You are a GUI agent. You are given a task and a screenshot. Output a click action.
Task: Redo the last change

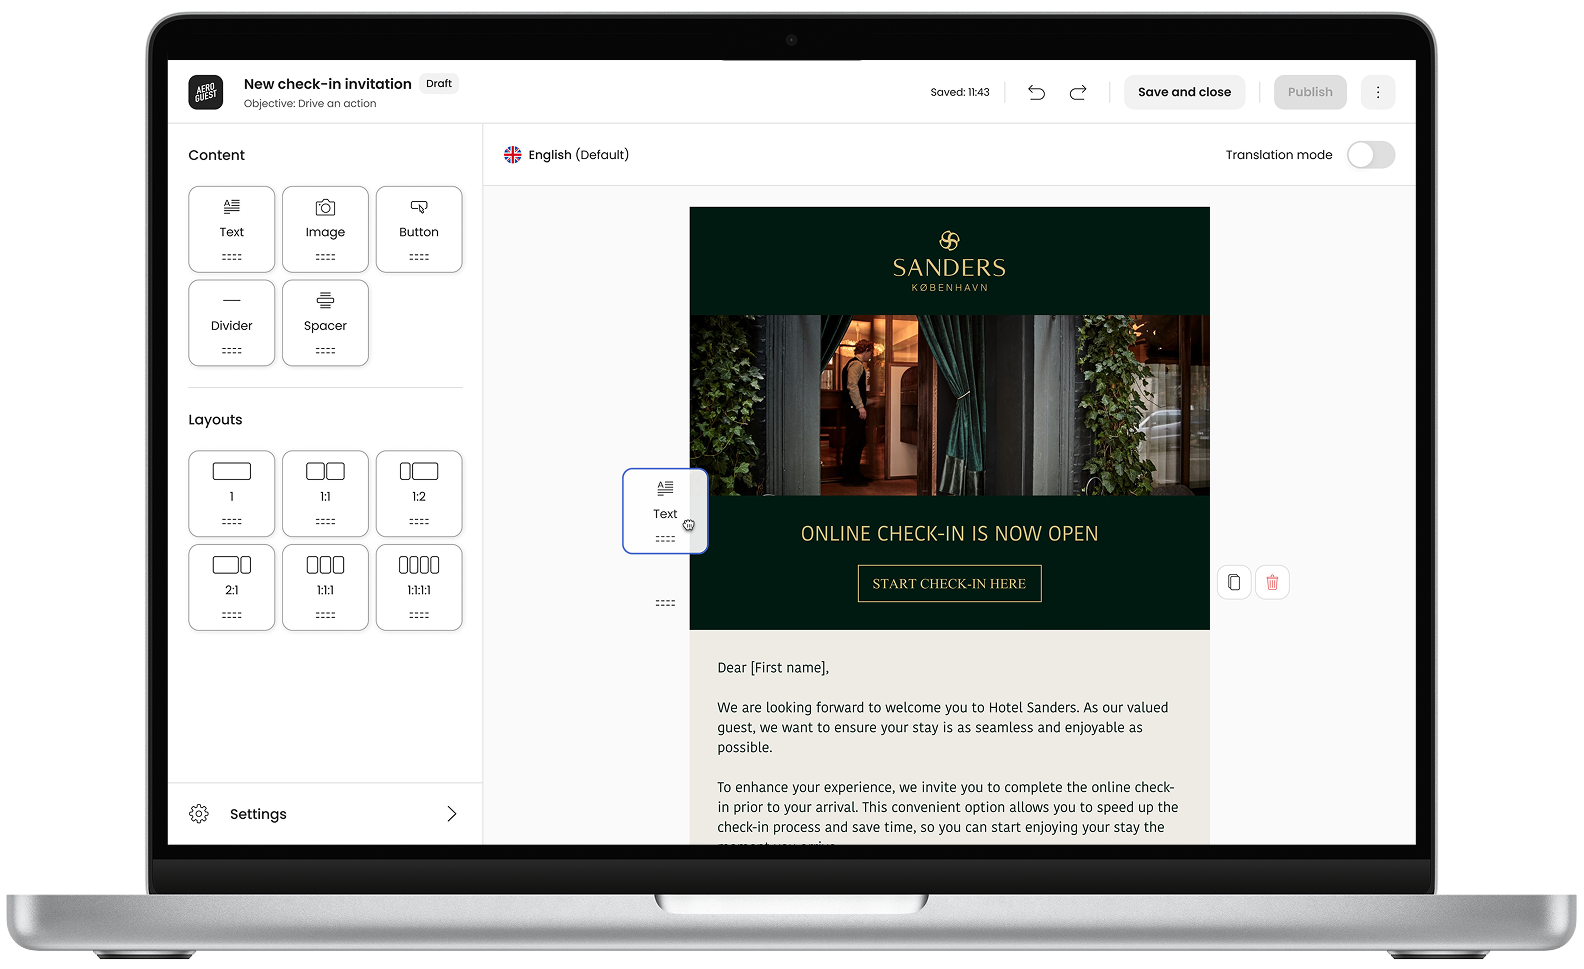click(x=1078, y=92)
